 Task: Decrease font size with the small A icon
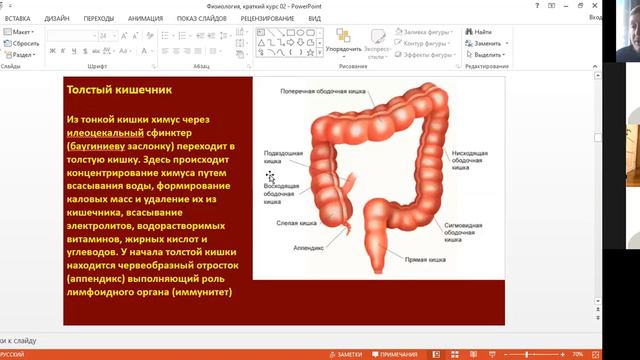point(136,36)
